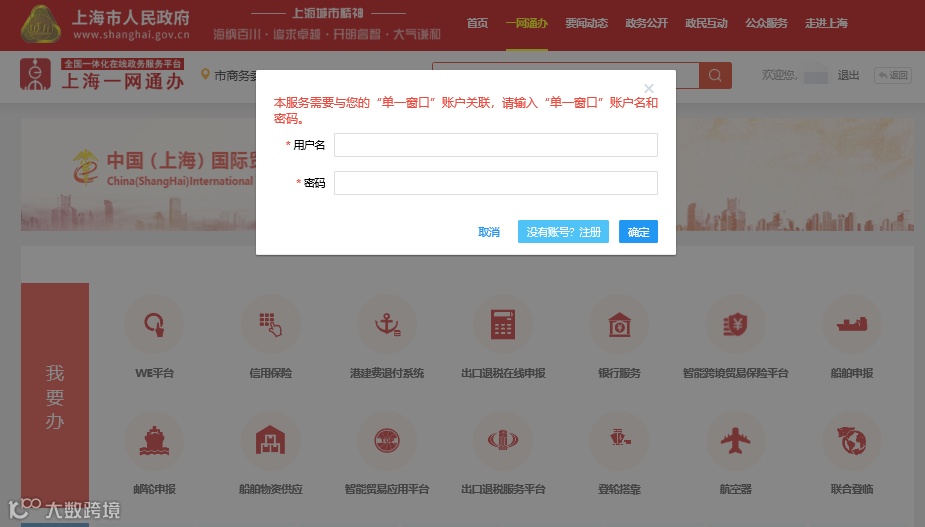Click the page search input box
This screenshot has width=925, height=527.
pyautogui.click(x=566, y=76)
